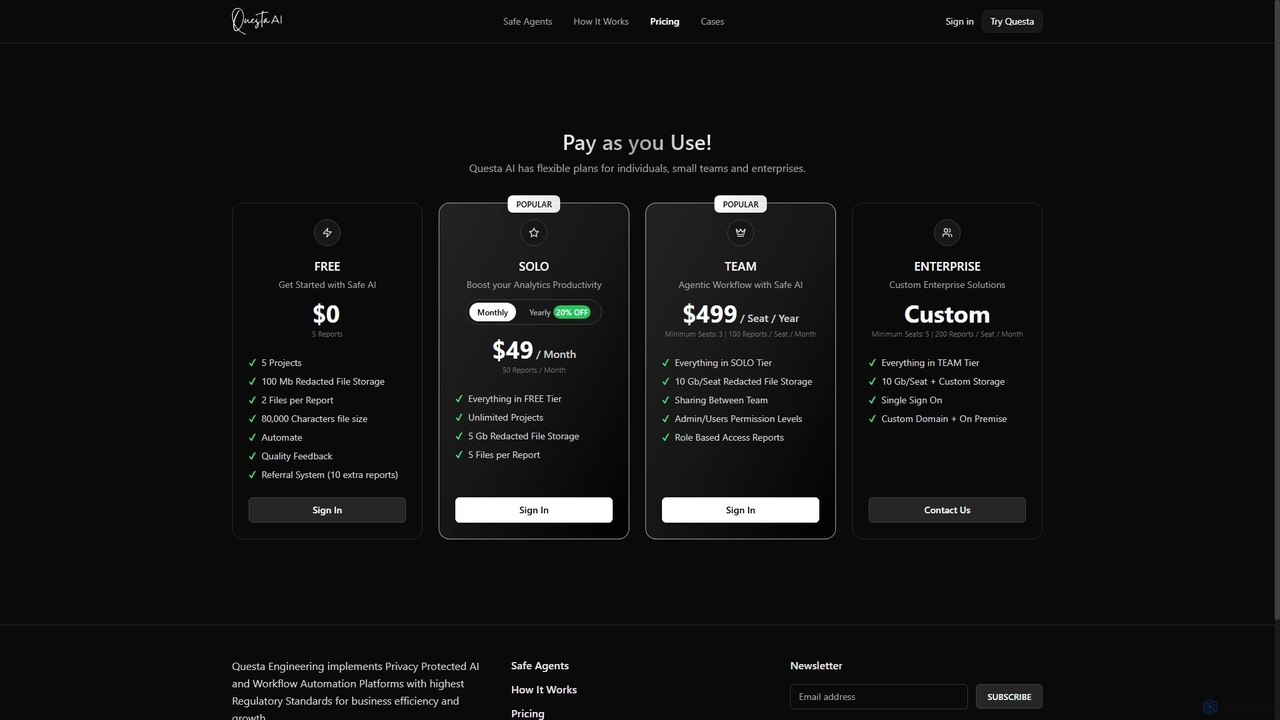Select Monthly billing option
The height and width of the screenshot is (720, 1280).
click(493, 312)
